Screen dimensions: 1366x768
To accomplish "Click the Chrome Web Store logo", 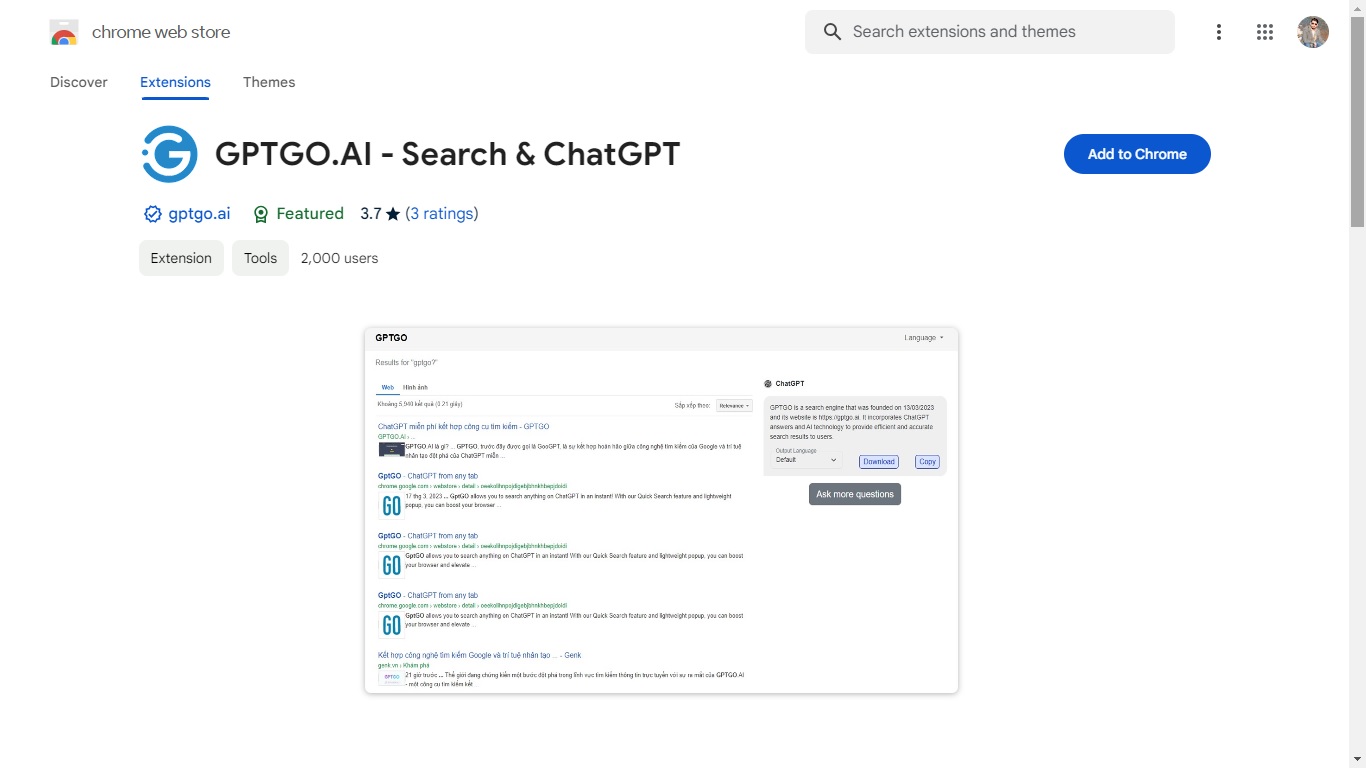I will coord(64,31).
